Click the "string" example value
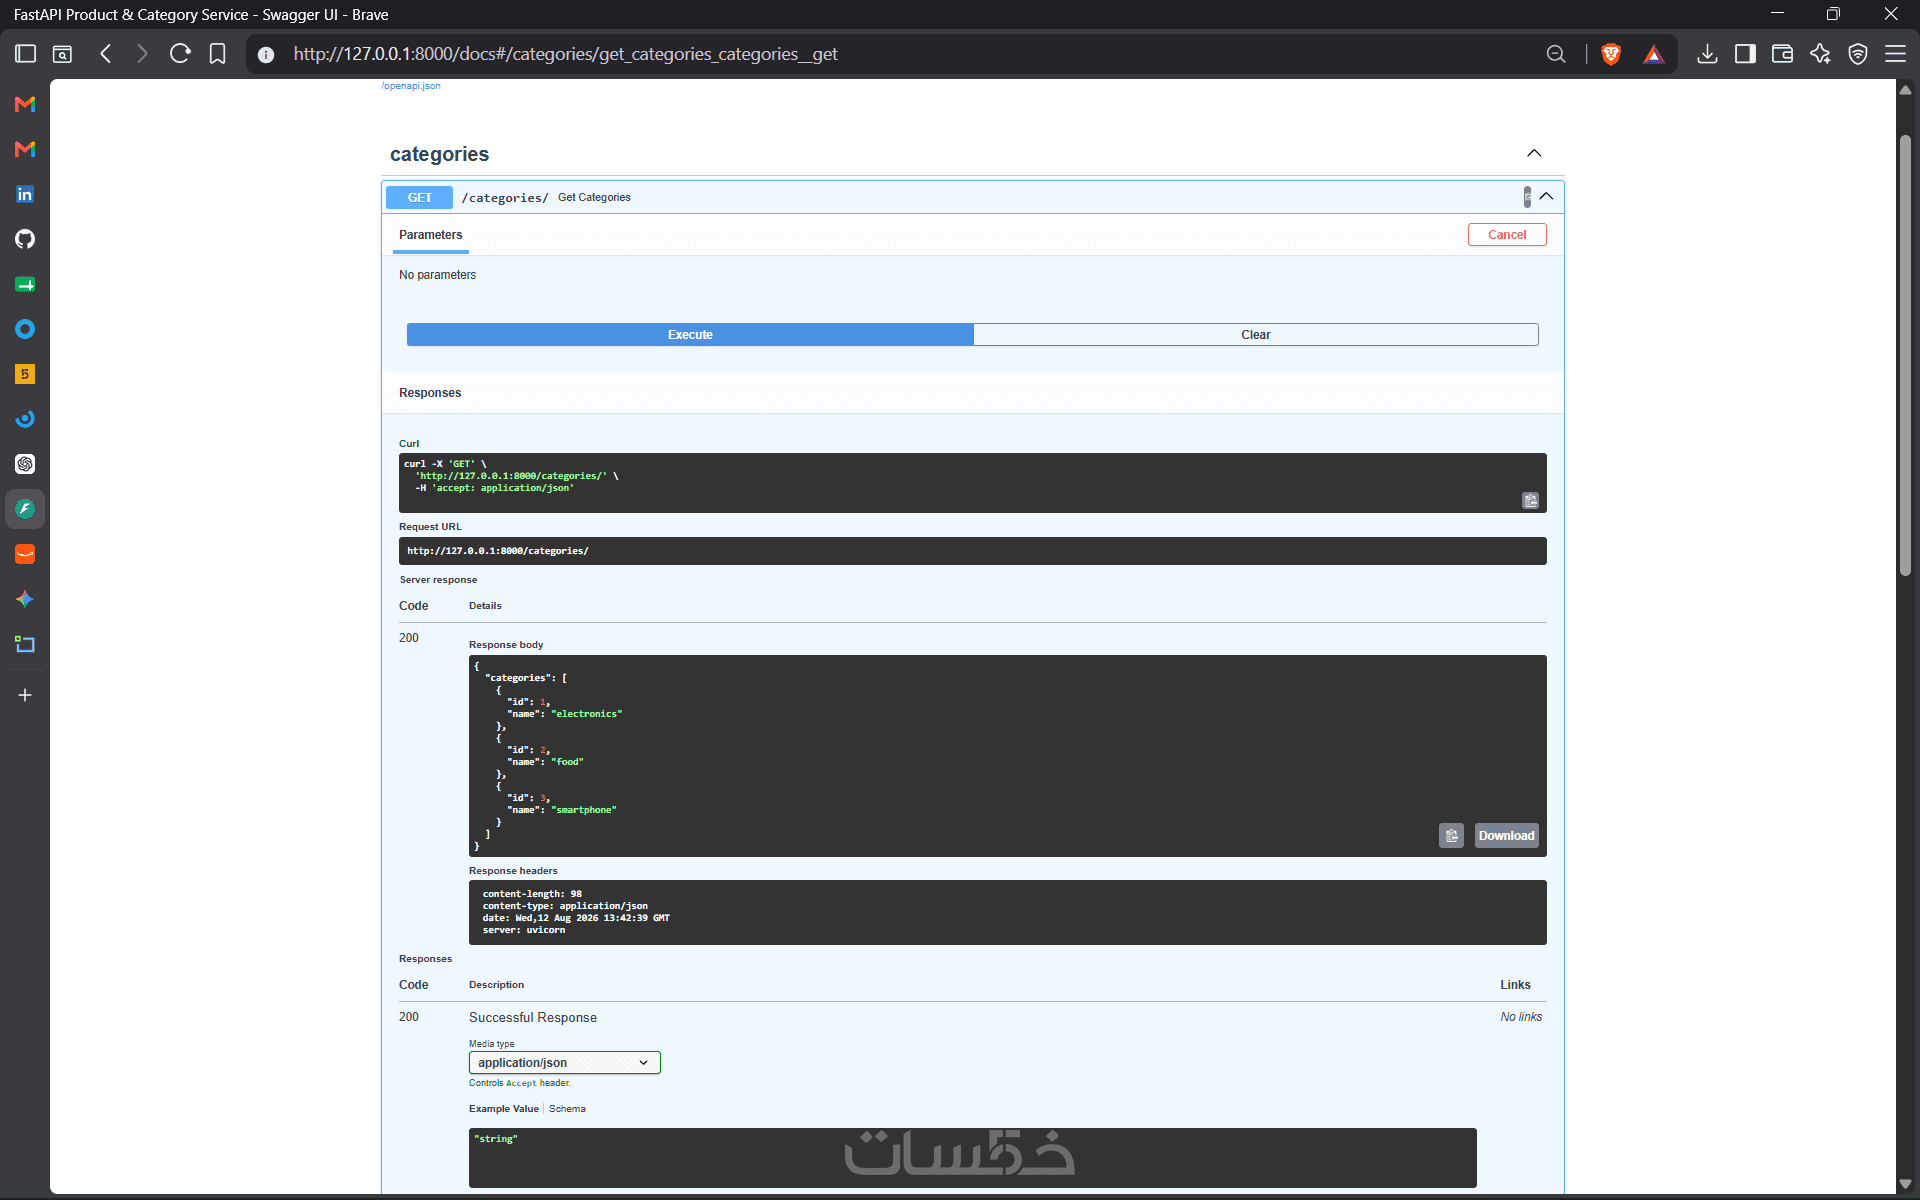This screenshot has width=1920, height=1200. pos(496,1139)
